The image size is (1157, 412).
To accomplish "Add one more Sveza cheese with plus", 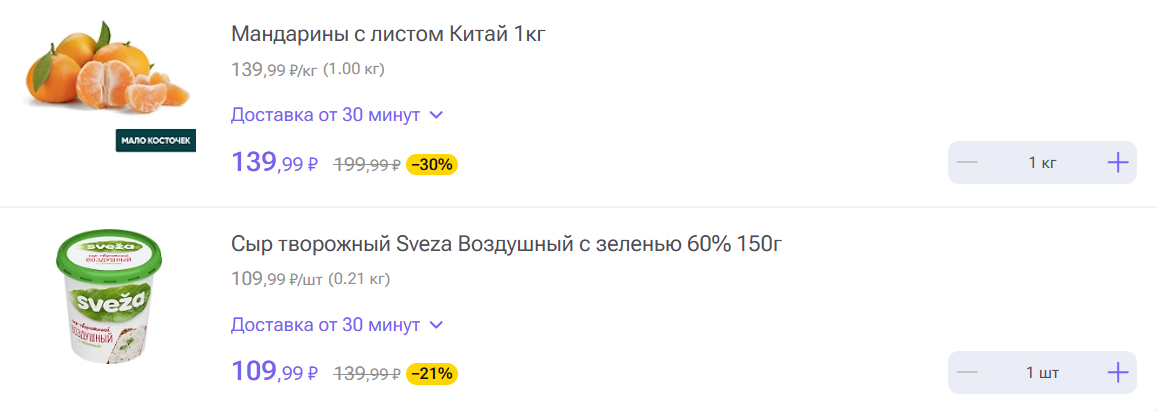I will tap(1117, 373).
